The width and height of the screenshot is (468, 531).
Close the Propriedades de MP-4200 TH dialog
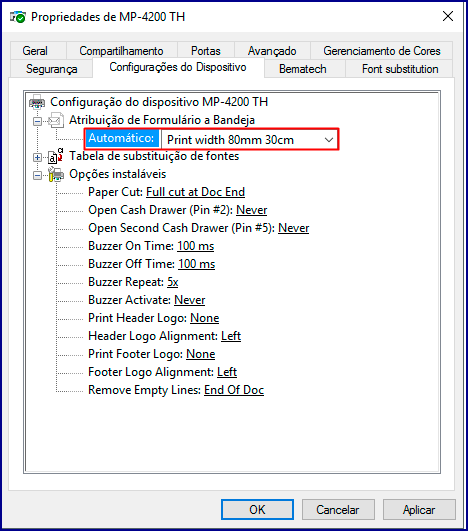point(448,16)
